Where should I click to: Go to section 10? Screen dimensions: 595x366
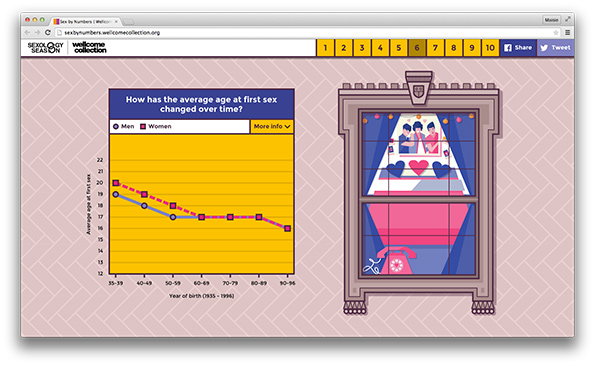click(x=490, y=48)
